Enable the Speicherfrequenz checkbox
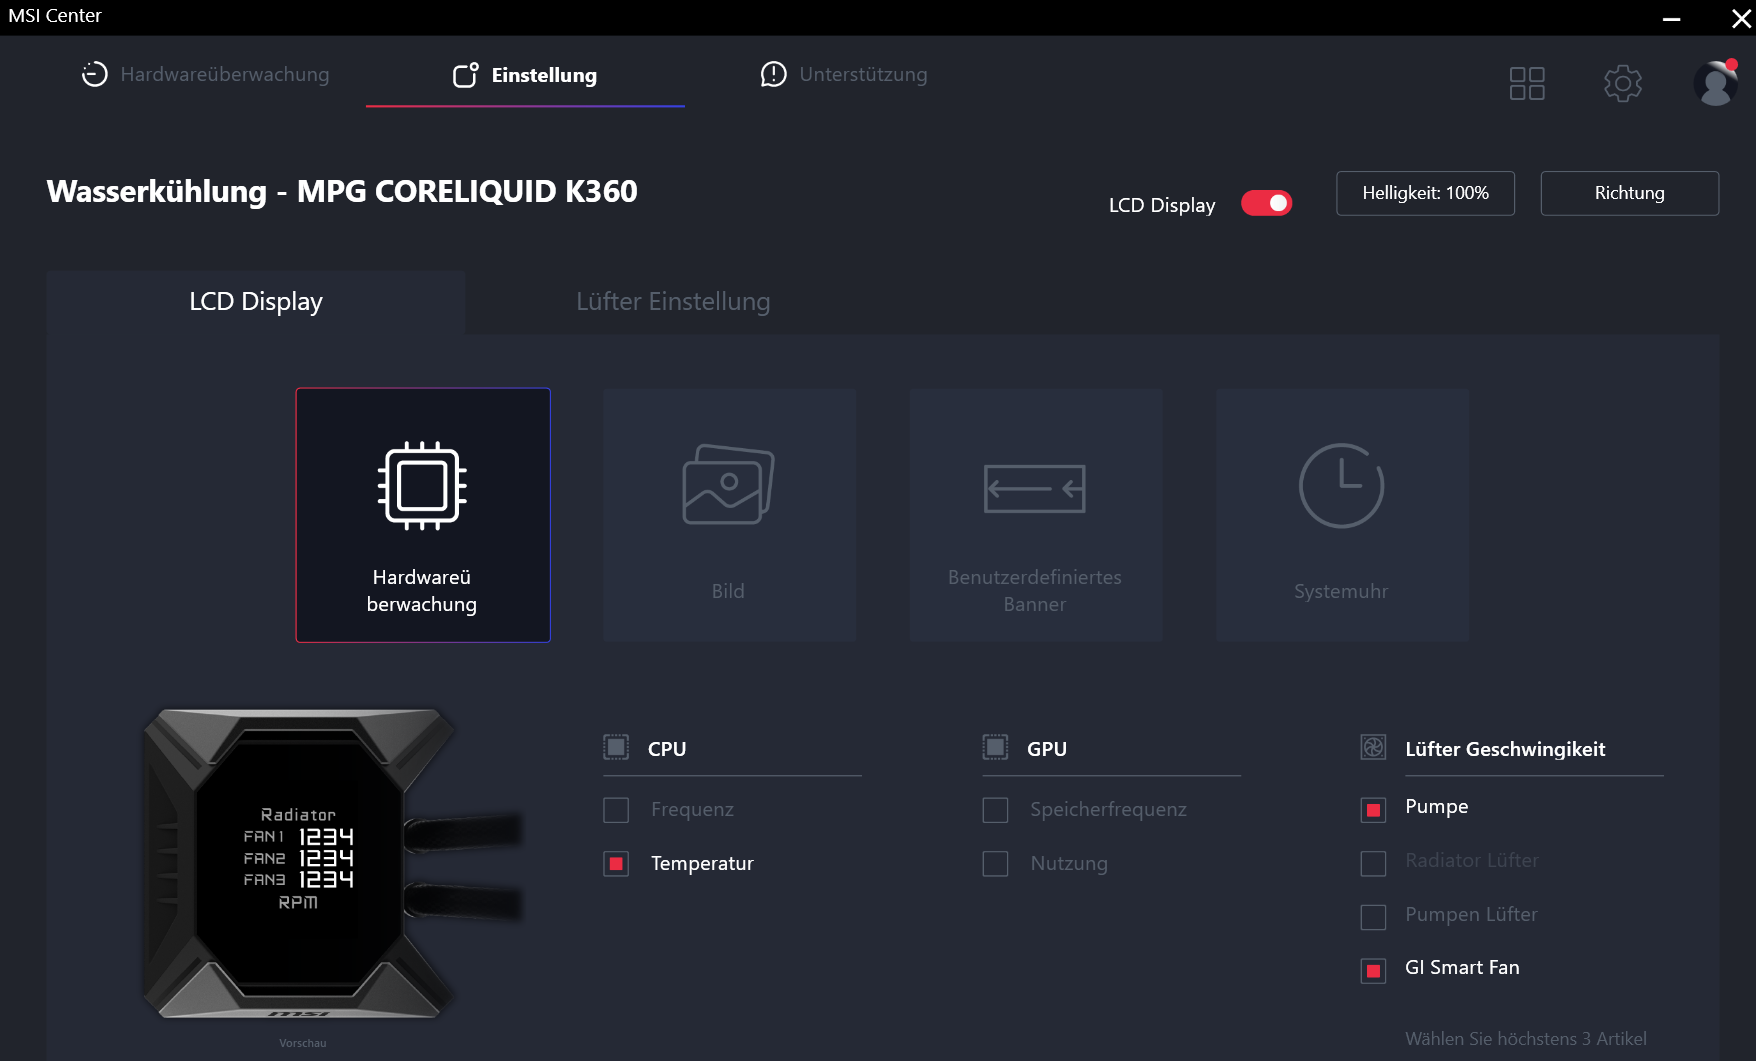 995,810
